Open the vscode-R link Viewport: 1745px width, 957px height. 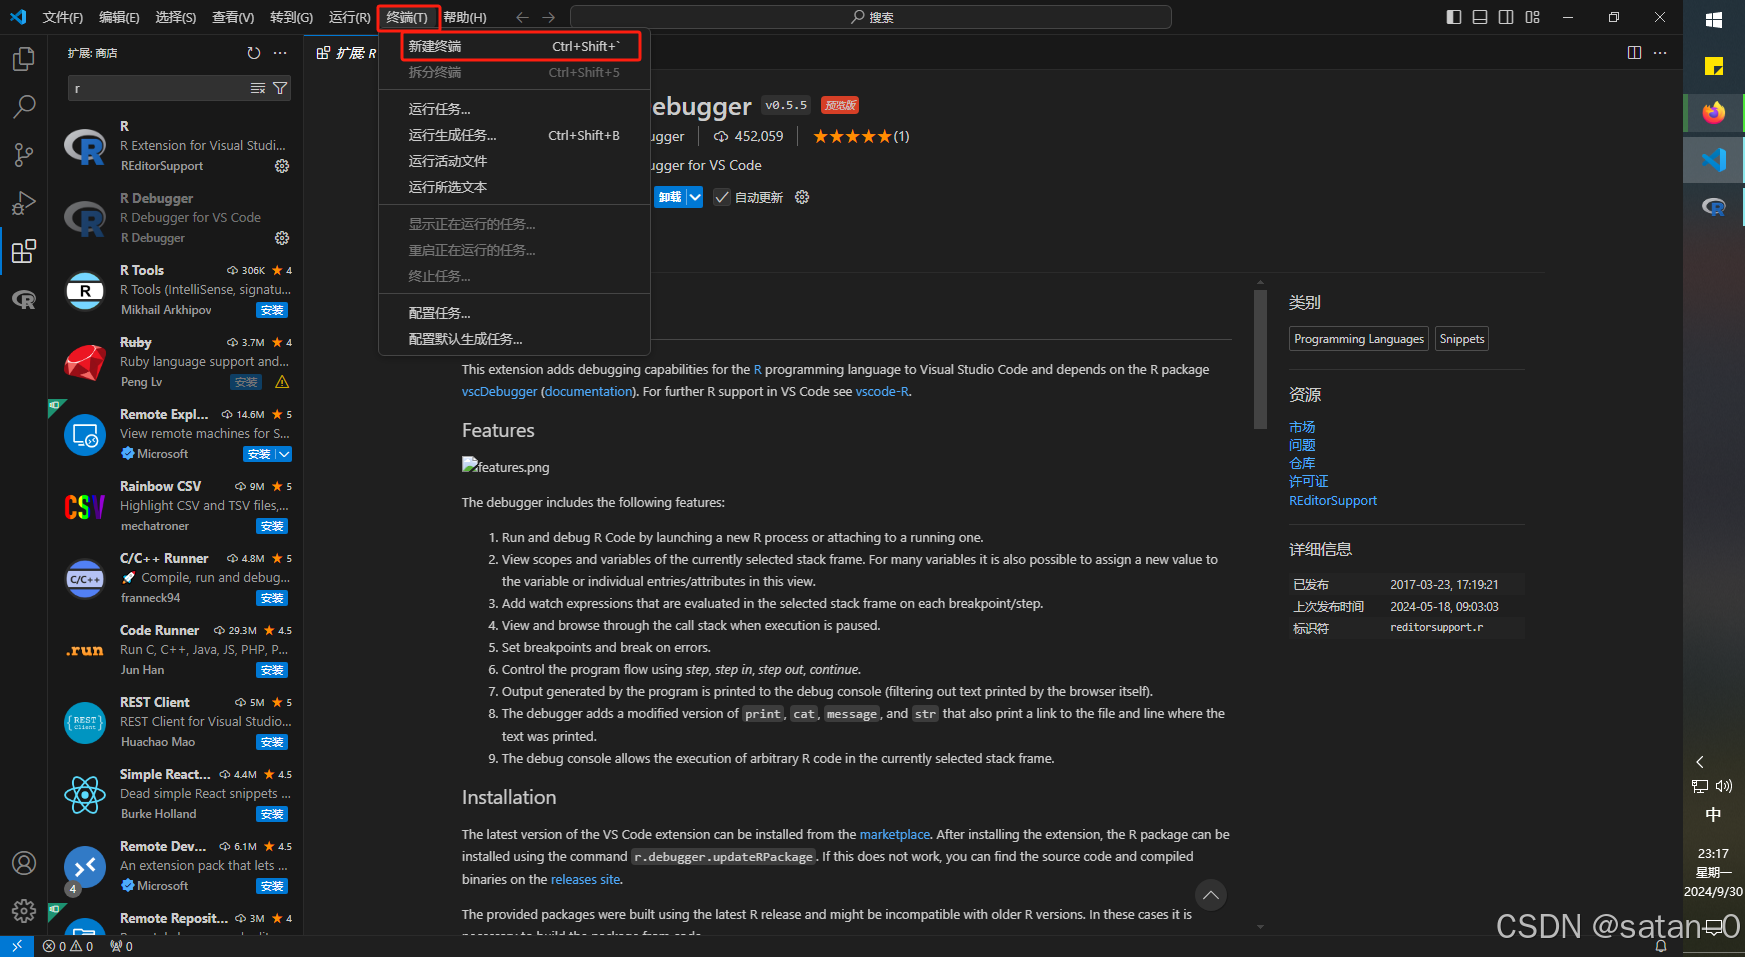[x=882, y=391]
